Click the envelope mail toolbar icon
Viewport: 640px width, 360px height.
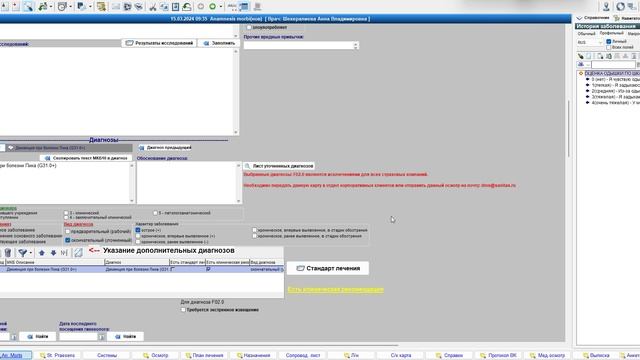coord(116,7)
